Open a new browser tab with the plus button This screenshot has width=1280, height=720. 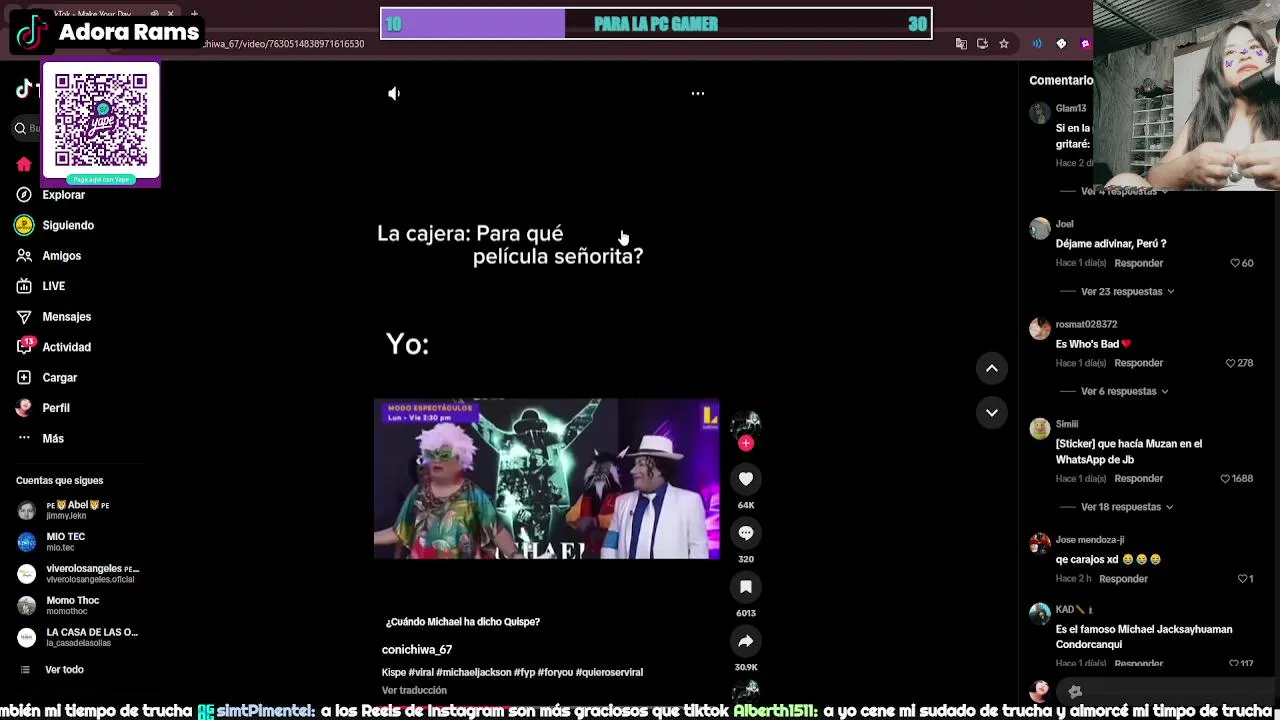coord(194,14)
